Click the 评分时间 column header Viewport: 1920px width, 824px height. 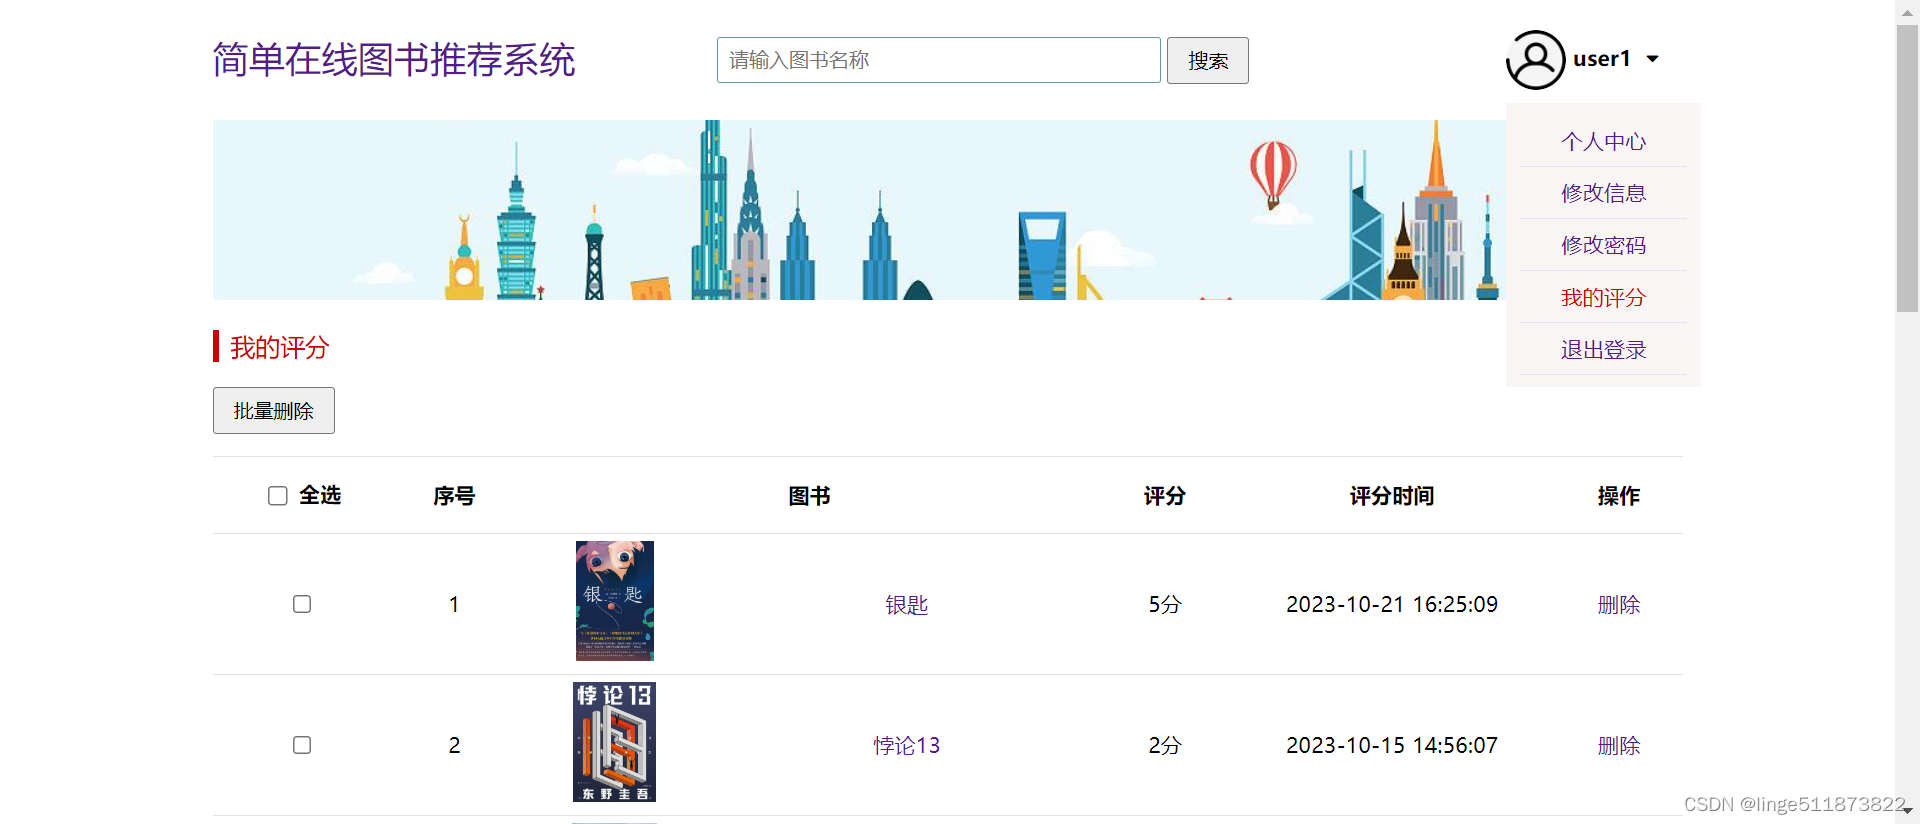1392,496
